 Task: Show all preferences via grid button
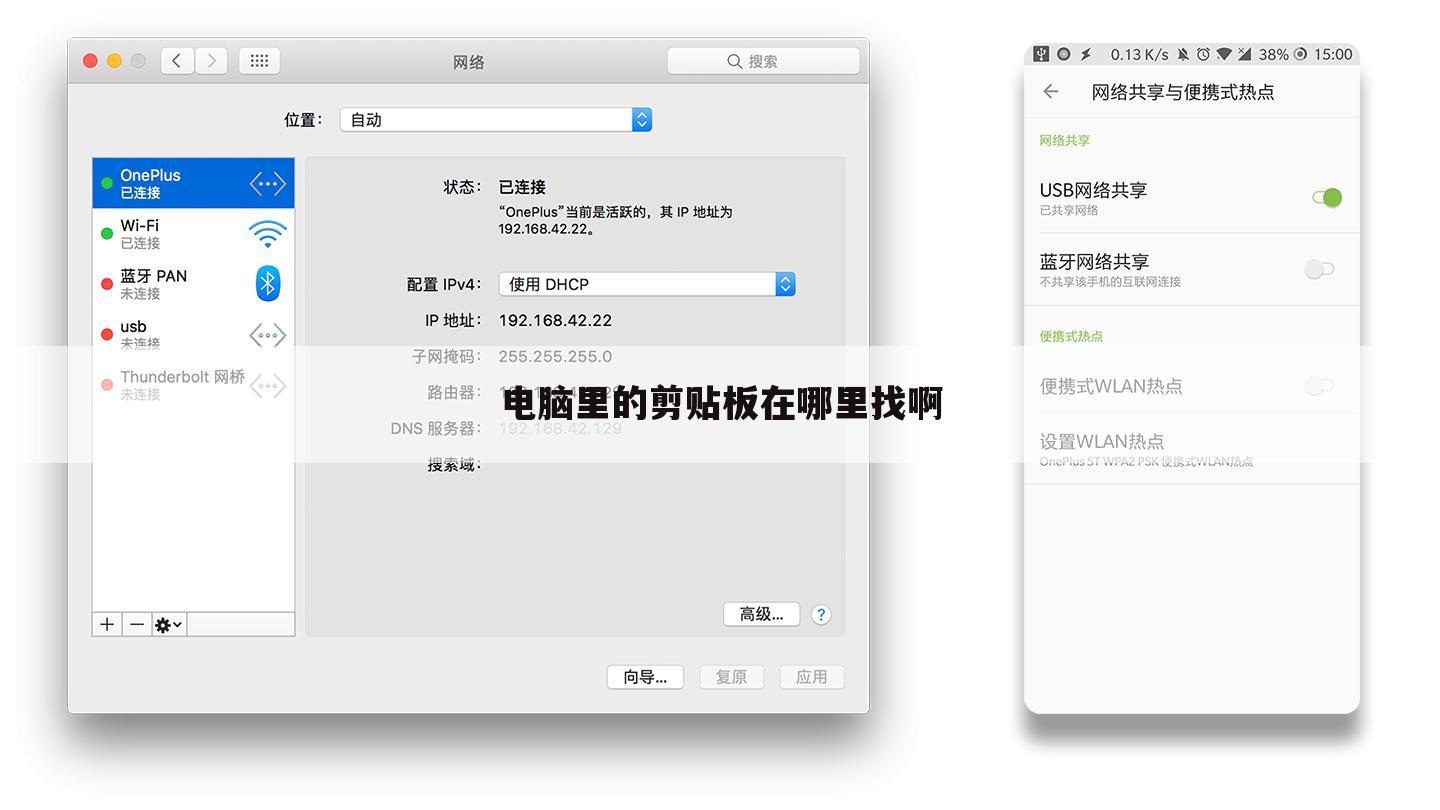tap(259, 61)
